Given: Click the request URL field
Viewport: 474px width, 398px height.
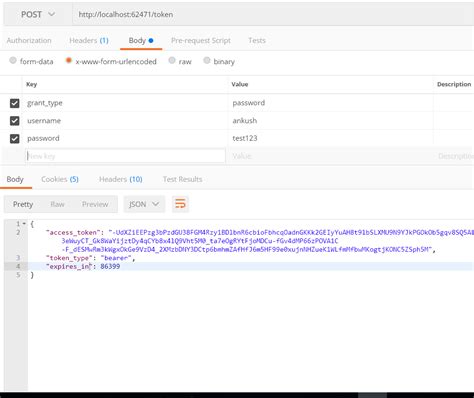Looking at the screenshot, I should click(273, 14).
